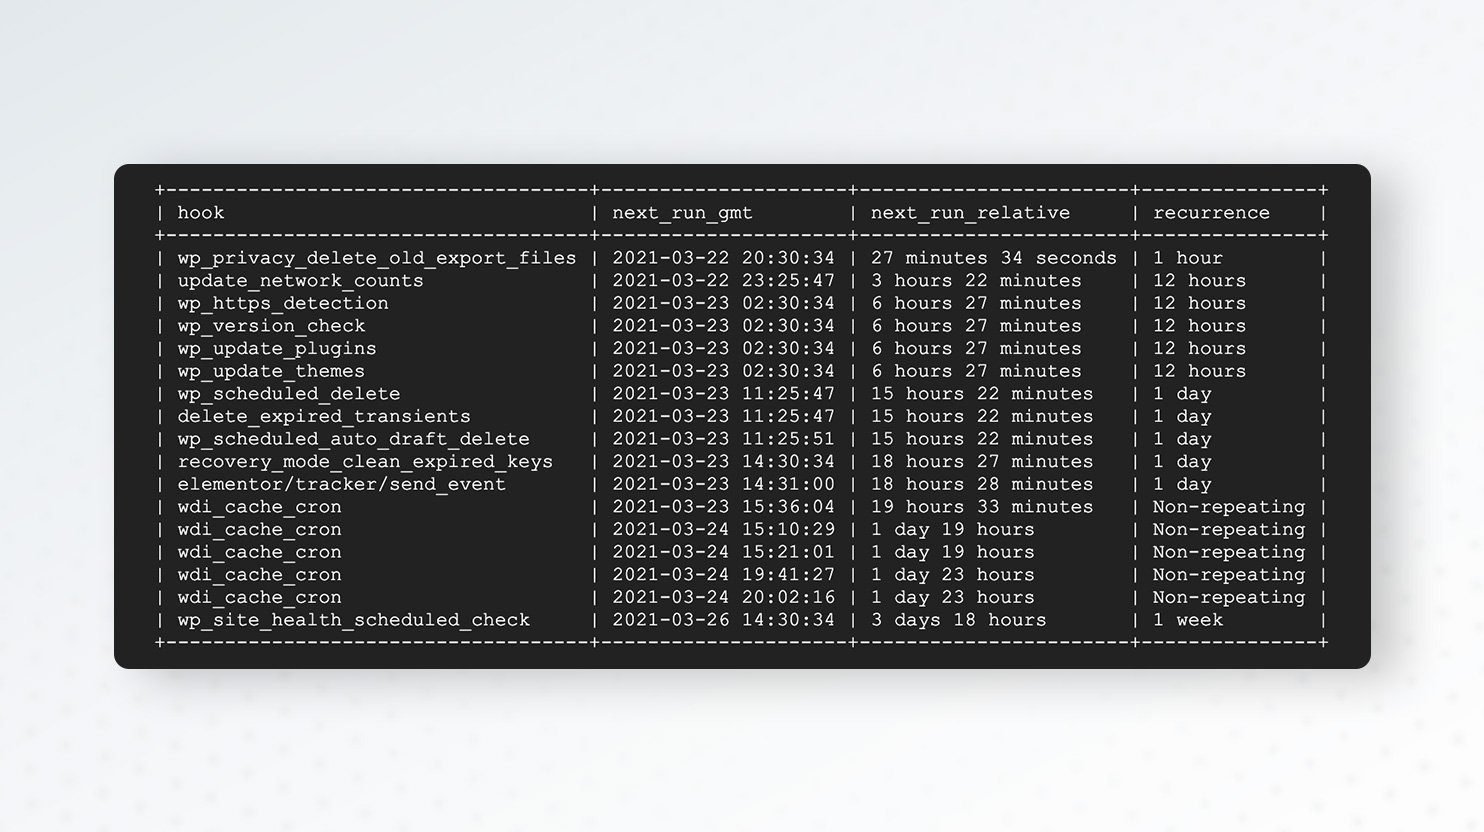The image size is (1484, 832).
Task: Click the wp_update_themes hook entry
Action: pos(271,371)
